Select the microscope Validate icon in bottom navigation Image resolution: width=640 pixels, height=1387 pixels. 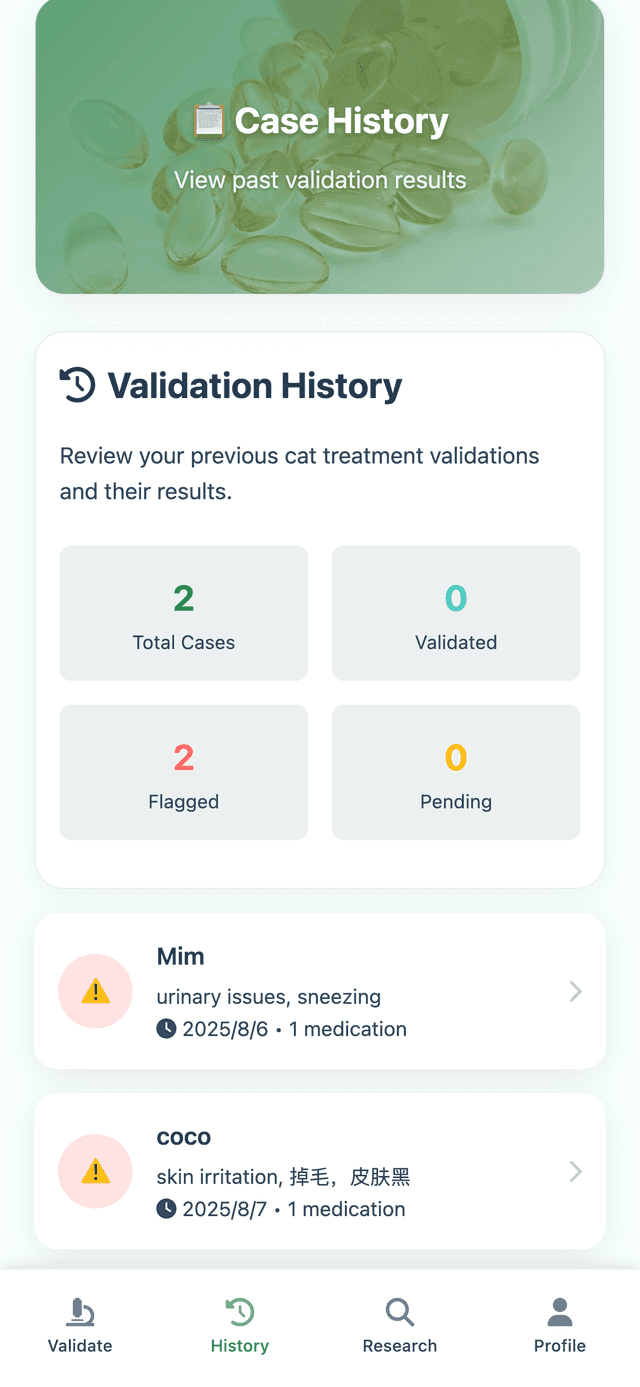(x=80, y=1311)
